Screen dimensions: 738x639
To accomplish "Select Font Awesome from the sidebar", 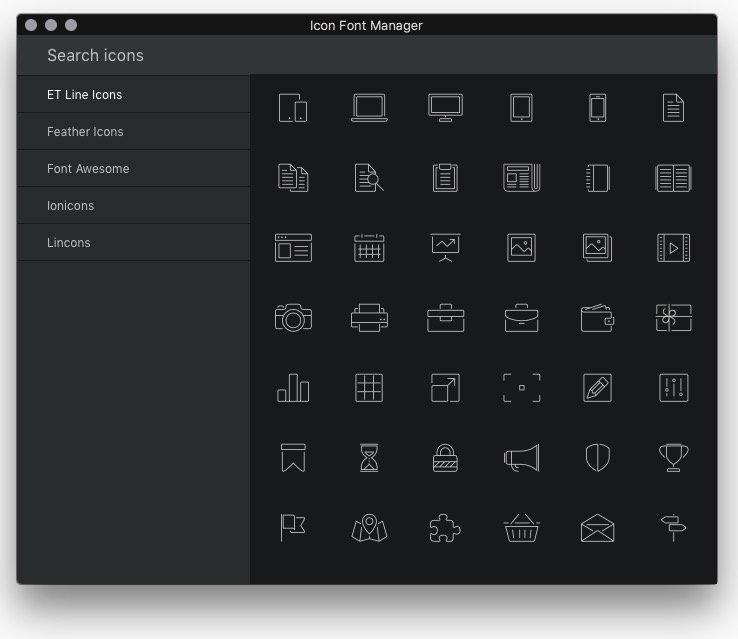I will tap(133, 168).
